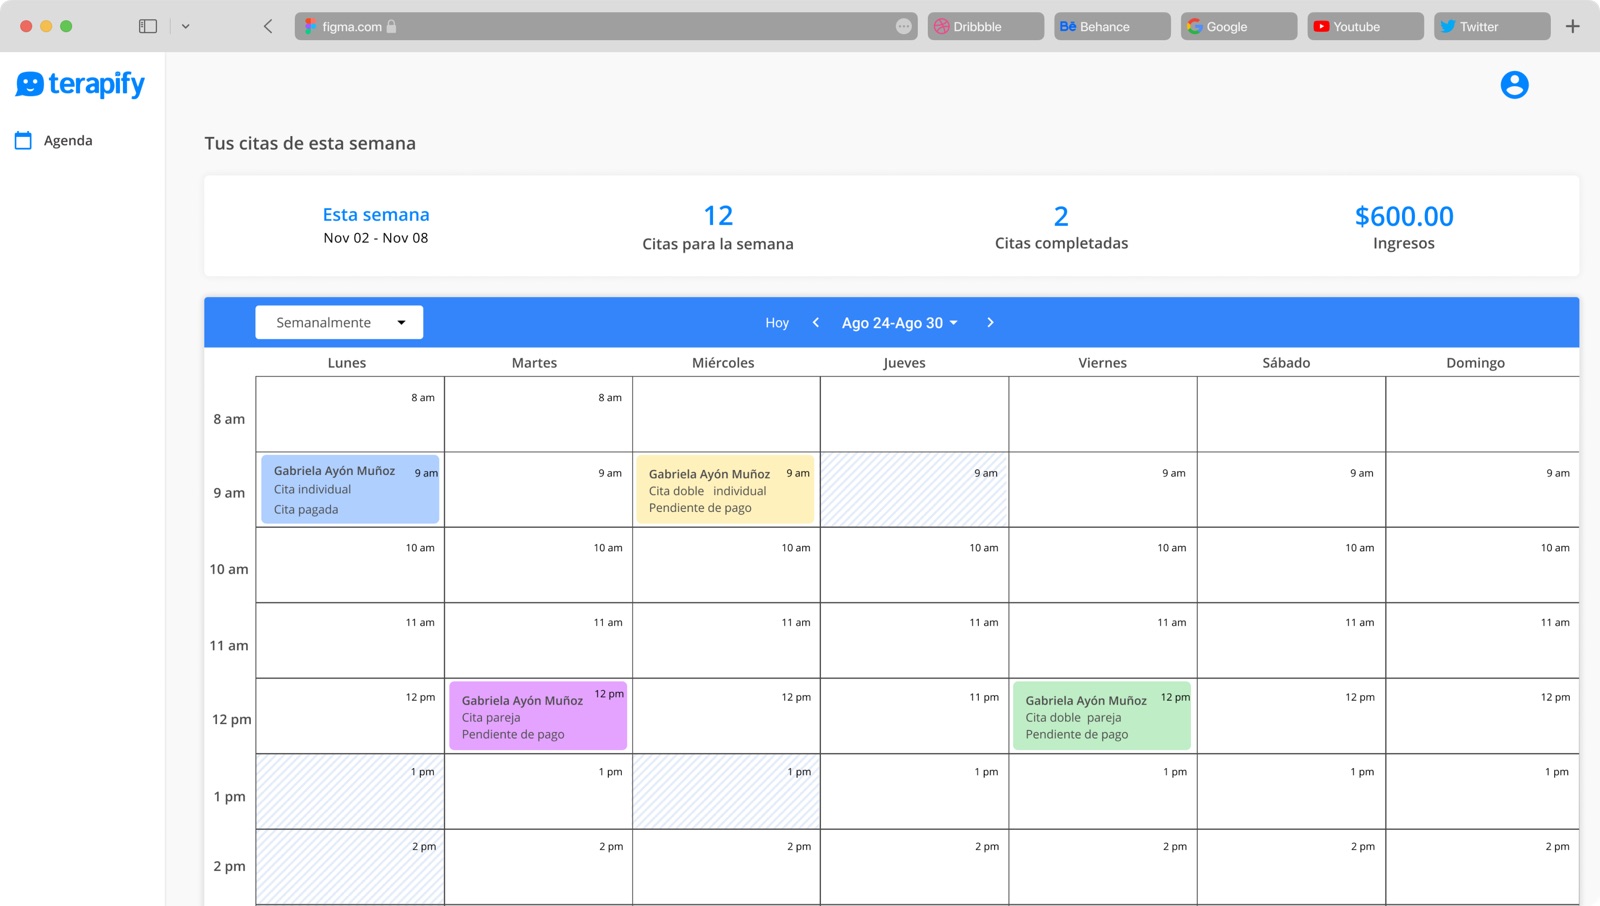Open the Behance favorite tab
This screenshot has height=906, width=1600.
pos(1111,26)
